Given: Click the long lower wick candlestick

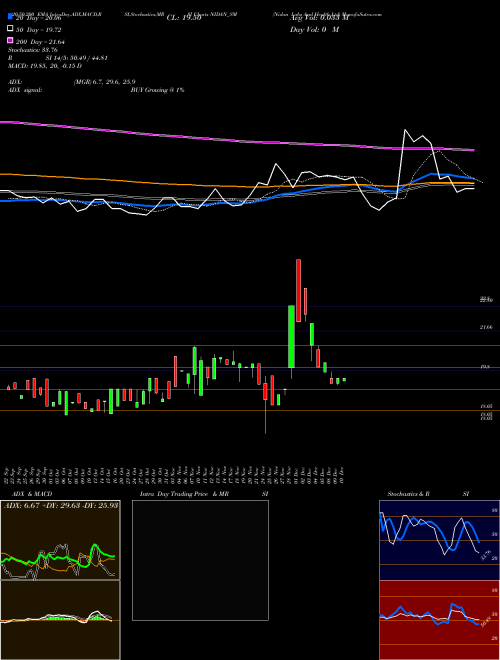Looking at the screenshot, I should point(266,404).
